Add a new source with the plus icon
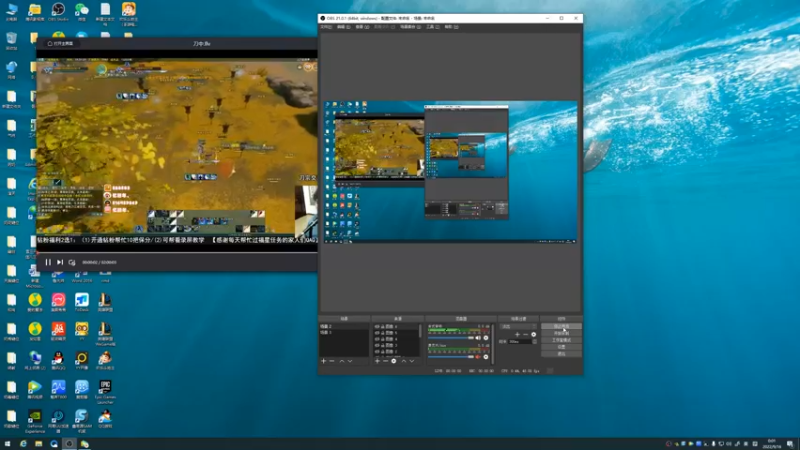Screen dimensions: 800x450 coord(377,361)
